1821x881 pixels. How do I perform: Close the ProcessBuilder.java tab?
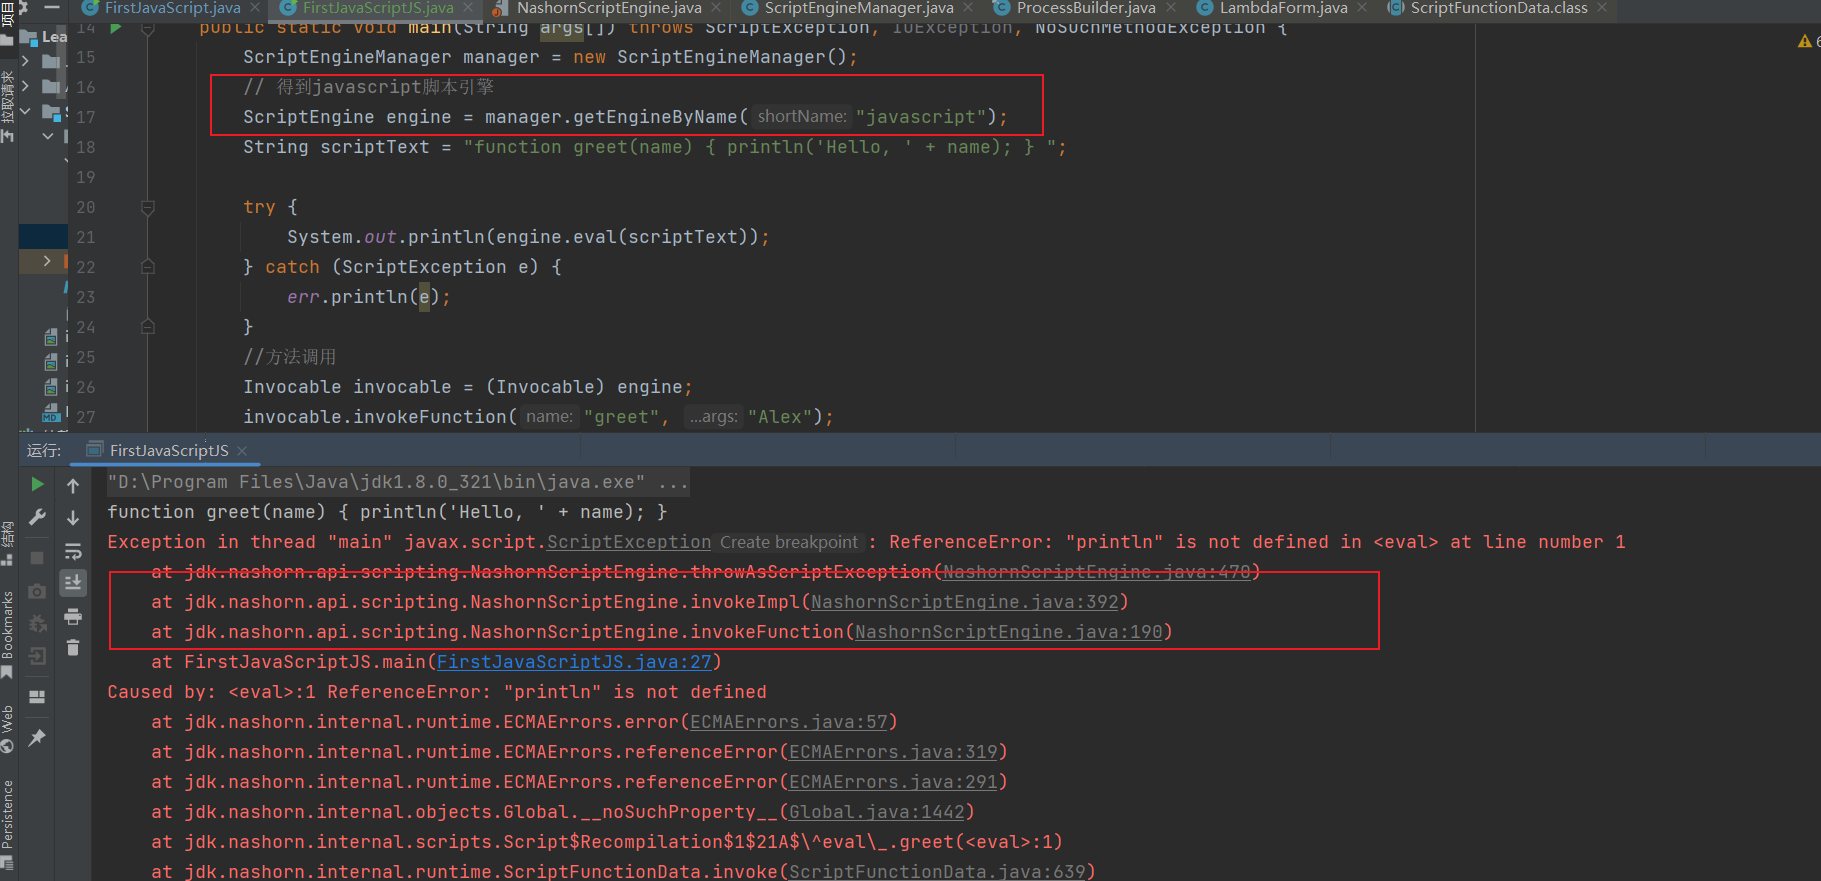click(x=1171, y=8)
